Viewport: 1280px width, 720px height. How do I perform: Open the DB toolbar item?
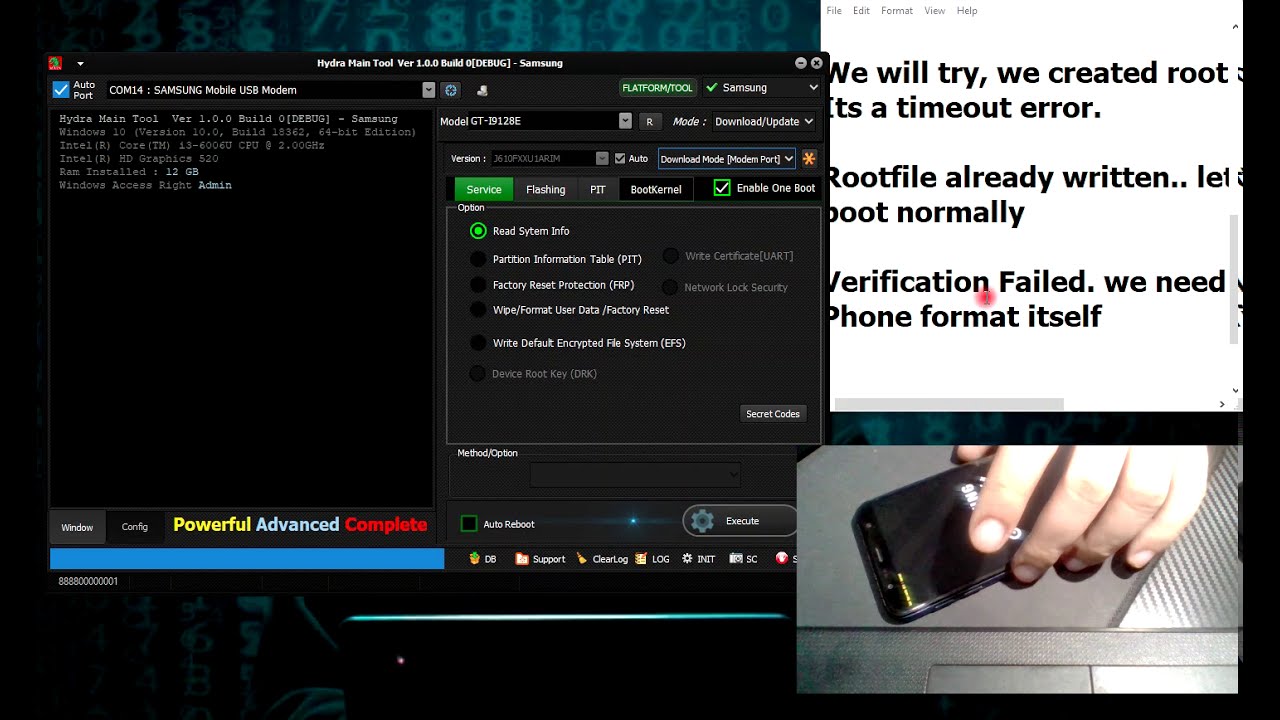coord(483,559)
